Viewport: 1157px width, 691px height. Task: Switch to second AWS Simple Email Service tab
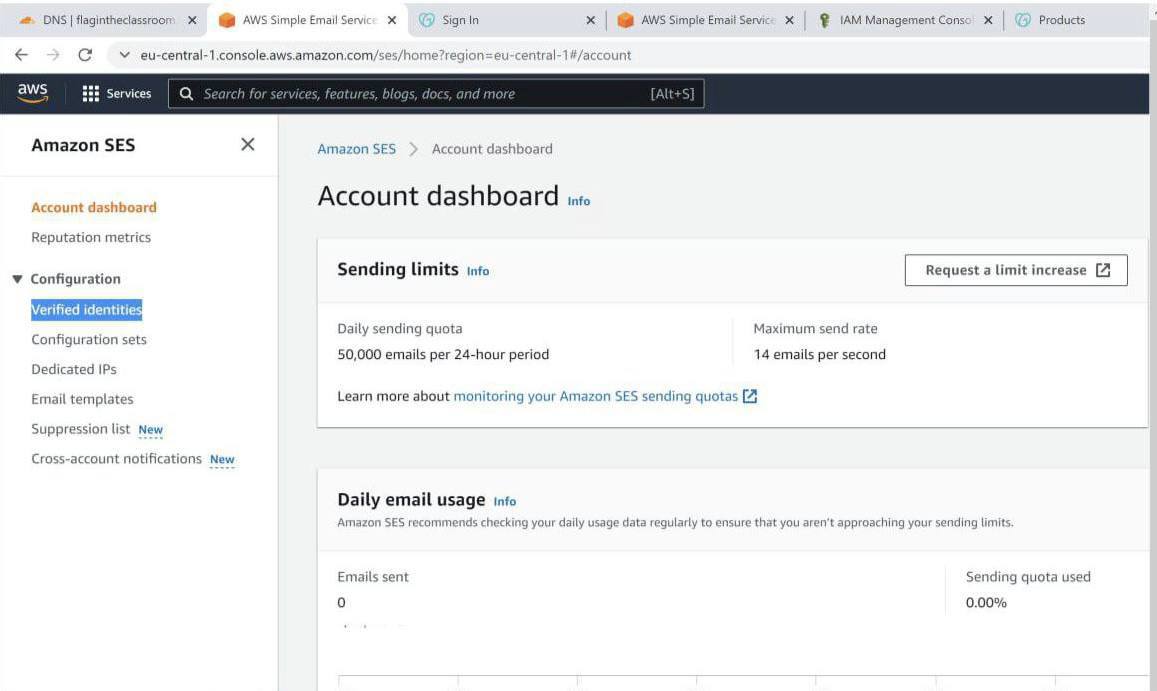[x=707, y=20]
